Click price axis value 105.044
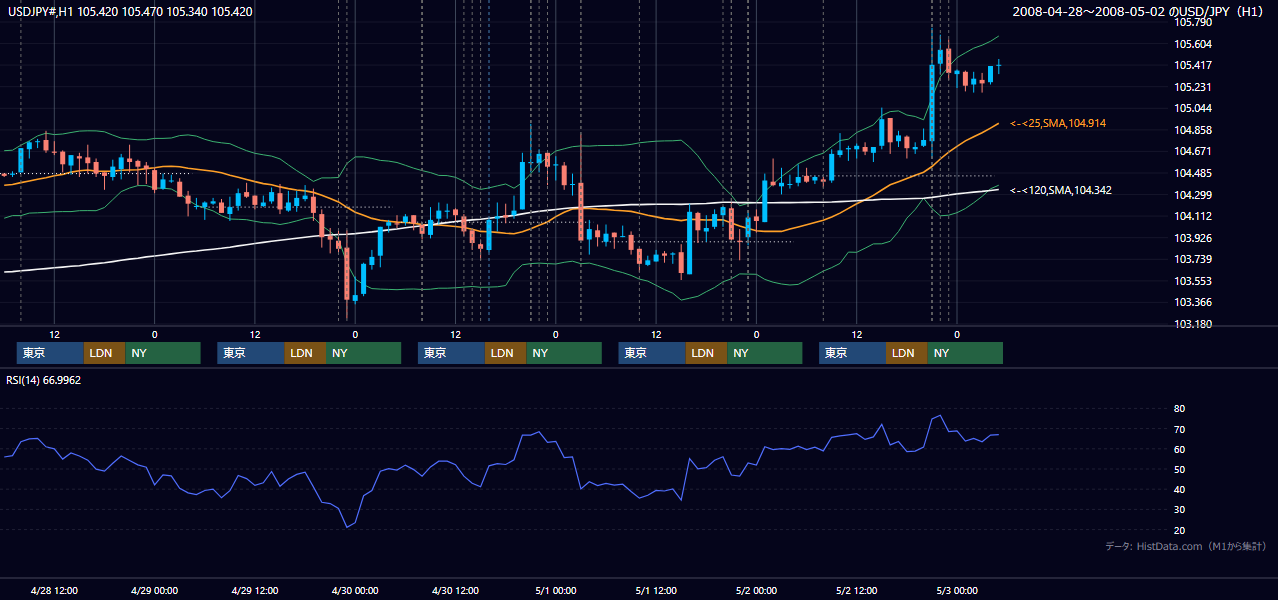Viewport: 1278px width, 600px height. point(1193,108)
